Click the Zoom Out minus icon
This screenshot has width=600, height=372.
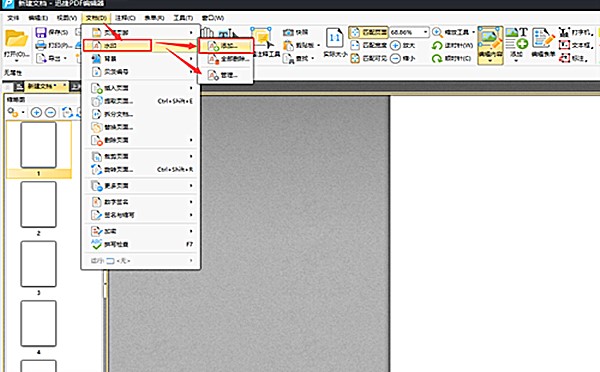point(395,58)
